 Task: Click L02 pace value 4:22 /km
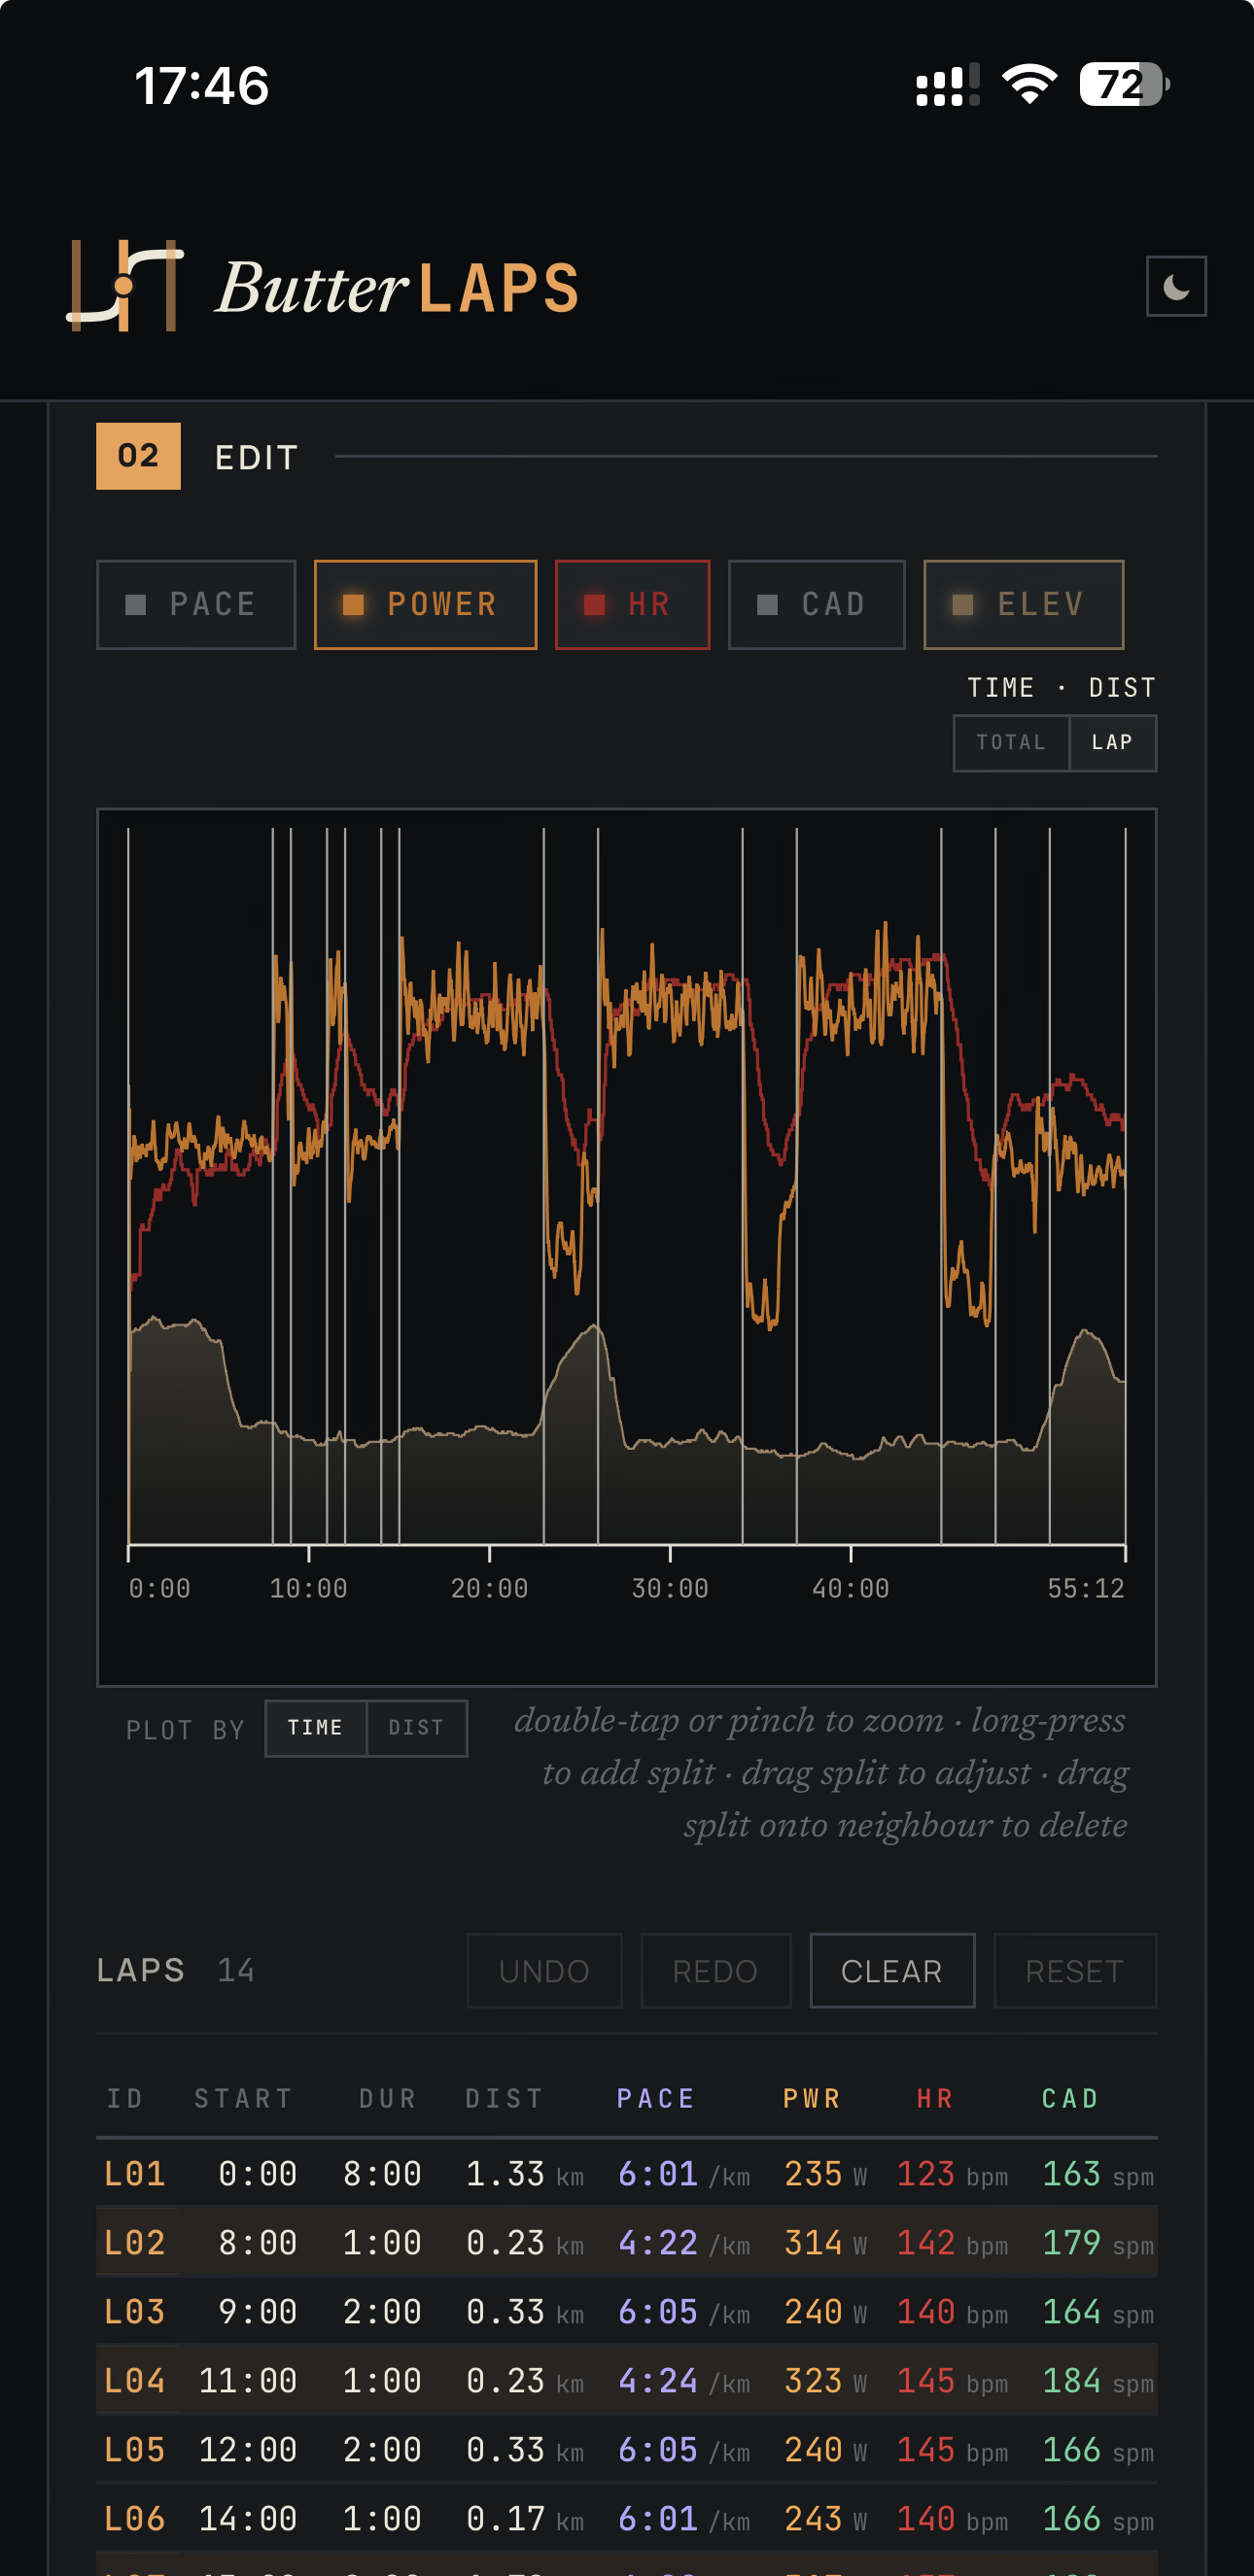pos(684,2243)
